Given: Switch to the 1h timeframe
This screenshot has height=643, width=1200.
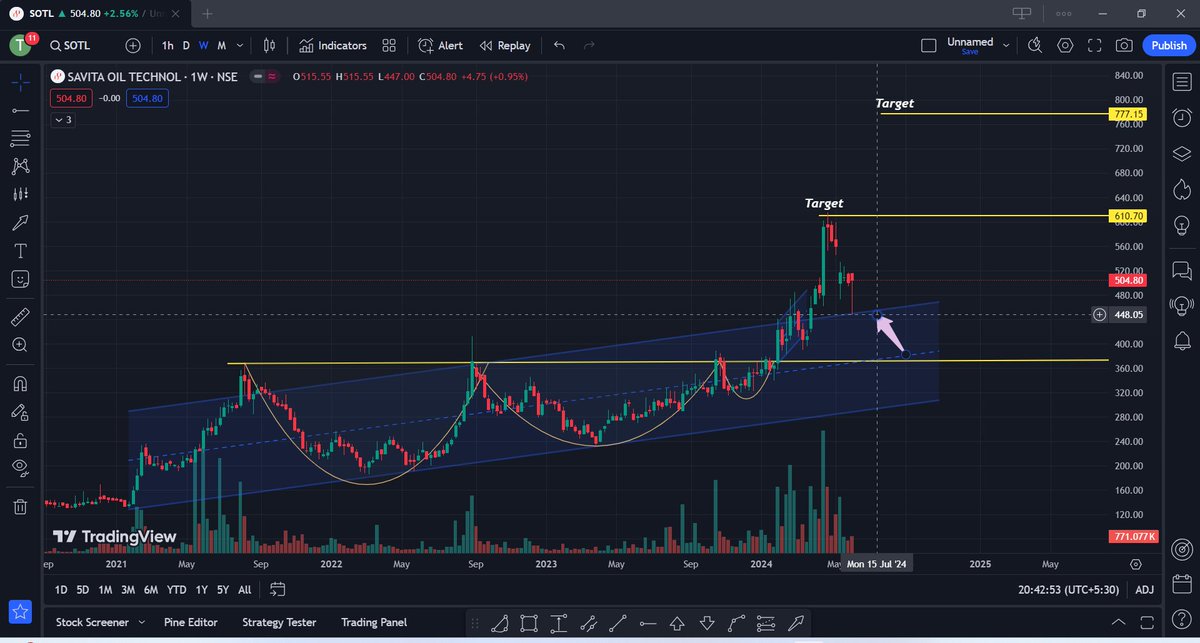Looking at the screenshot, I should pos(167,45).
